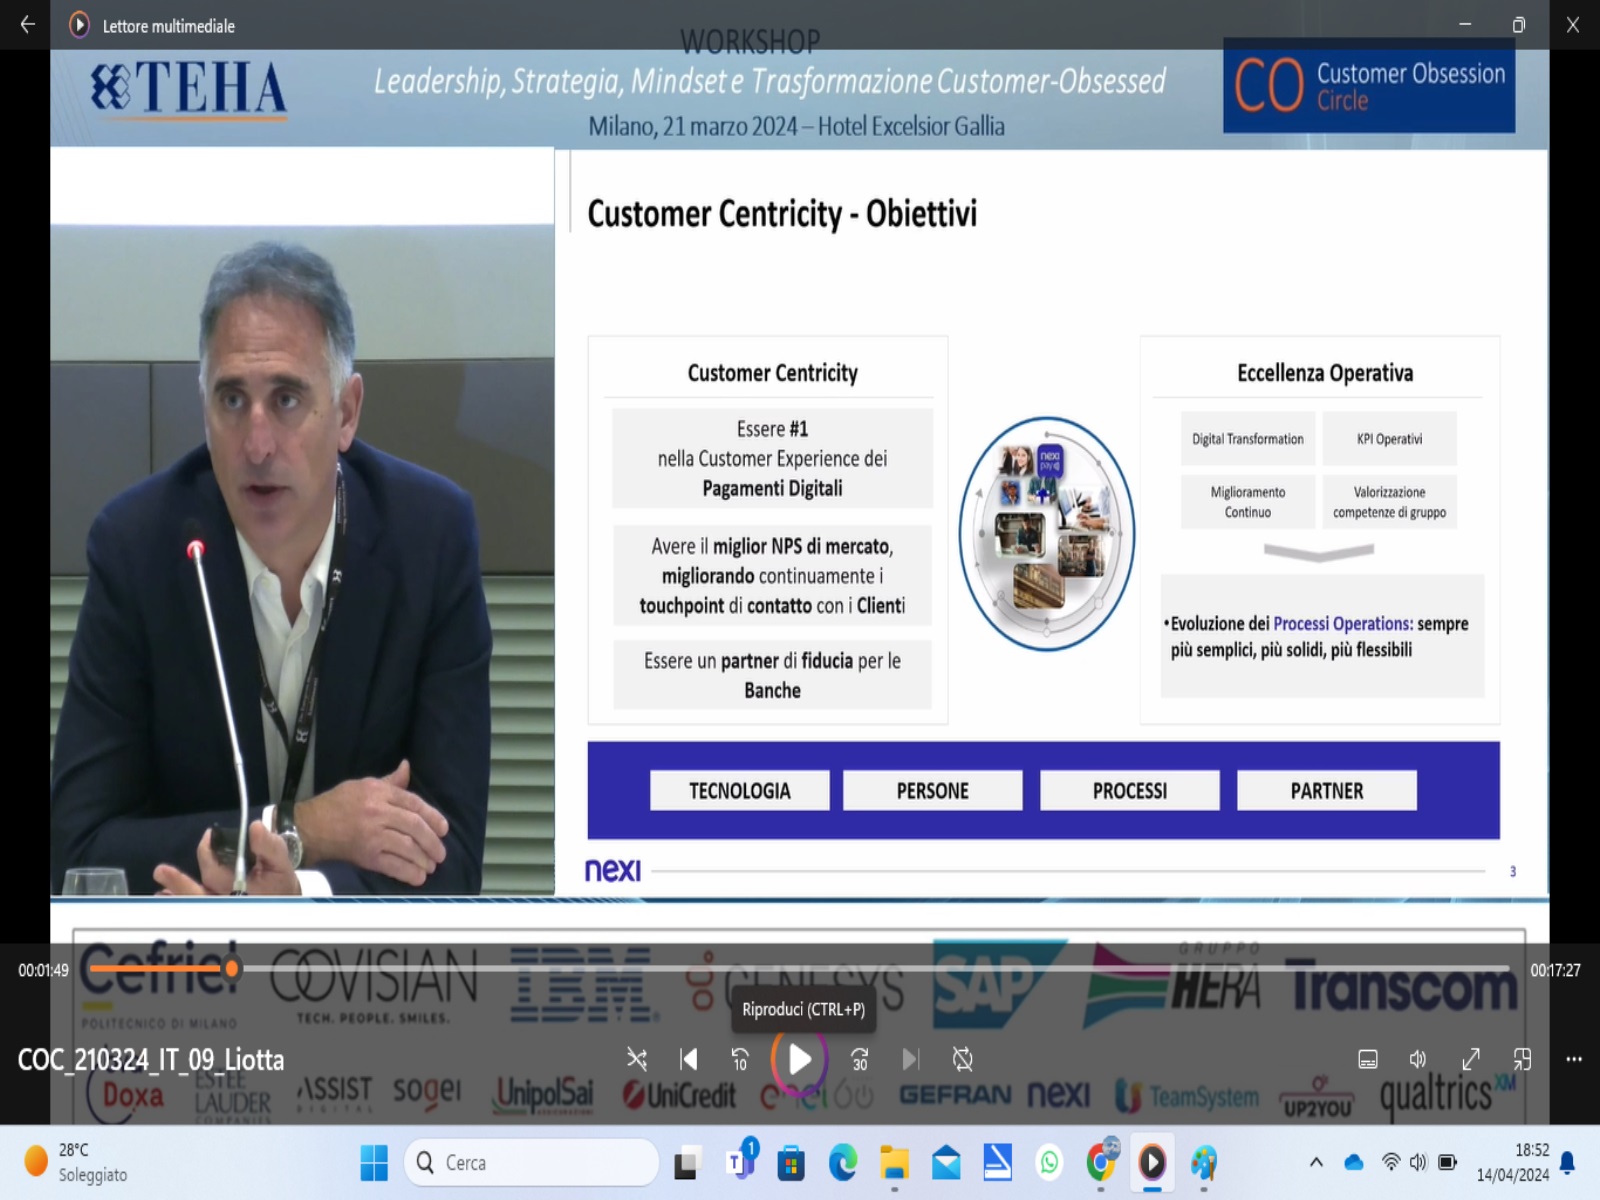
Task: Skip to the next track
Action: click(910, 1059)
